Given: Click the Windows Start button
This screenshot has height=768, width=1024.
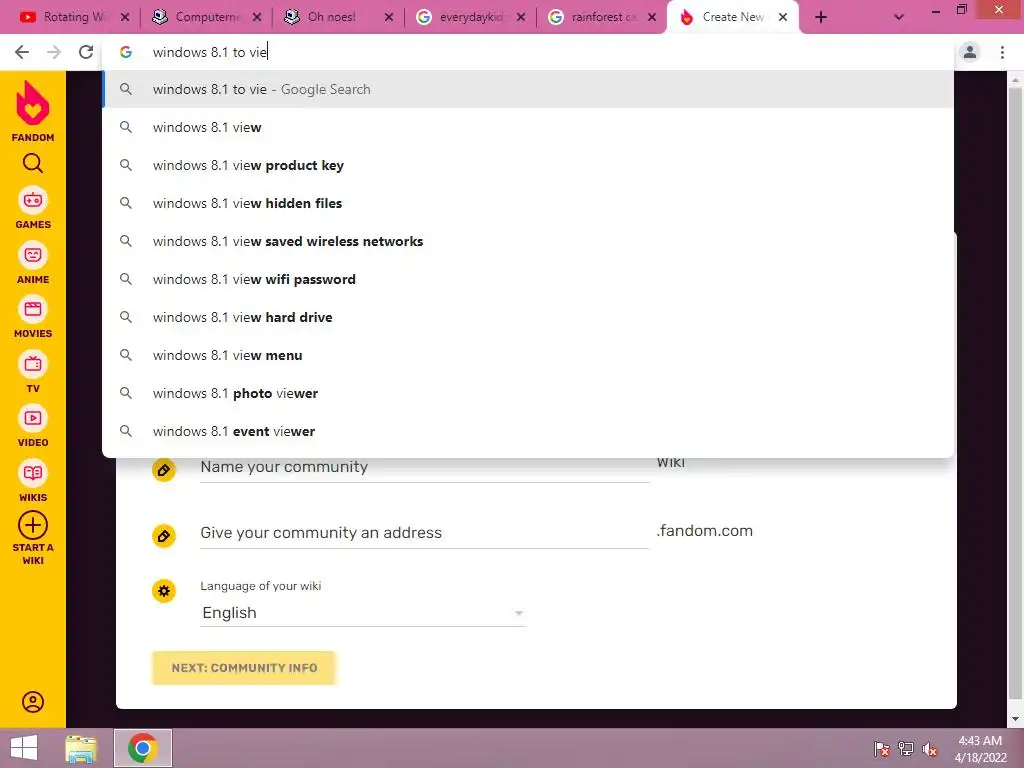Looking at the screenshot, I should point(24,748).
